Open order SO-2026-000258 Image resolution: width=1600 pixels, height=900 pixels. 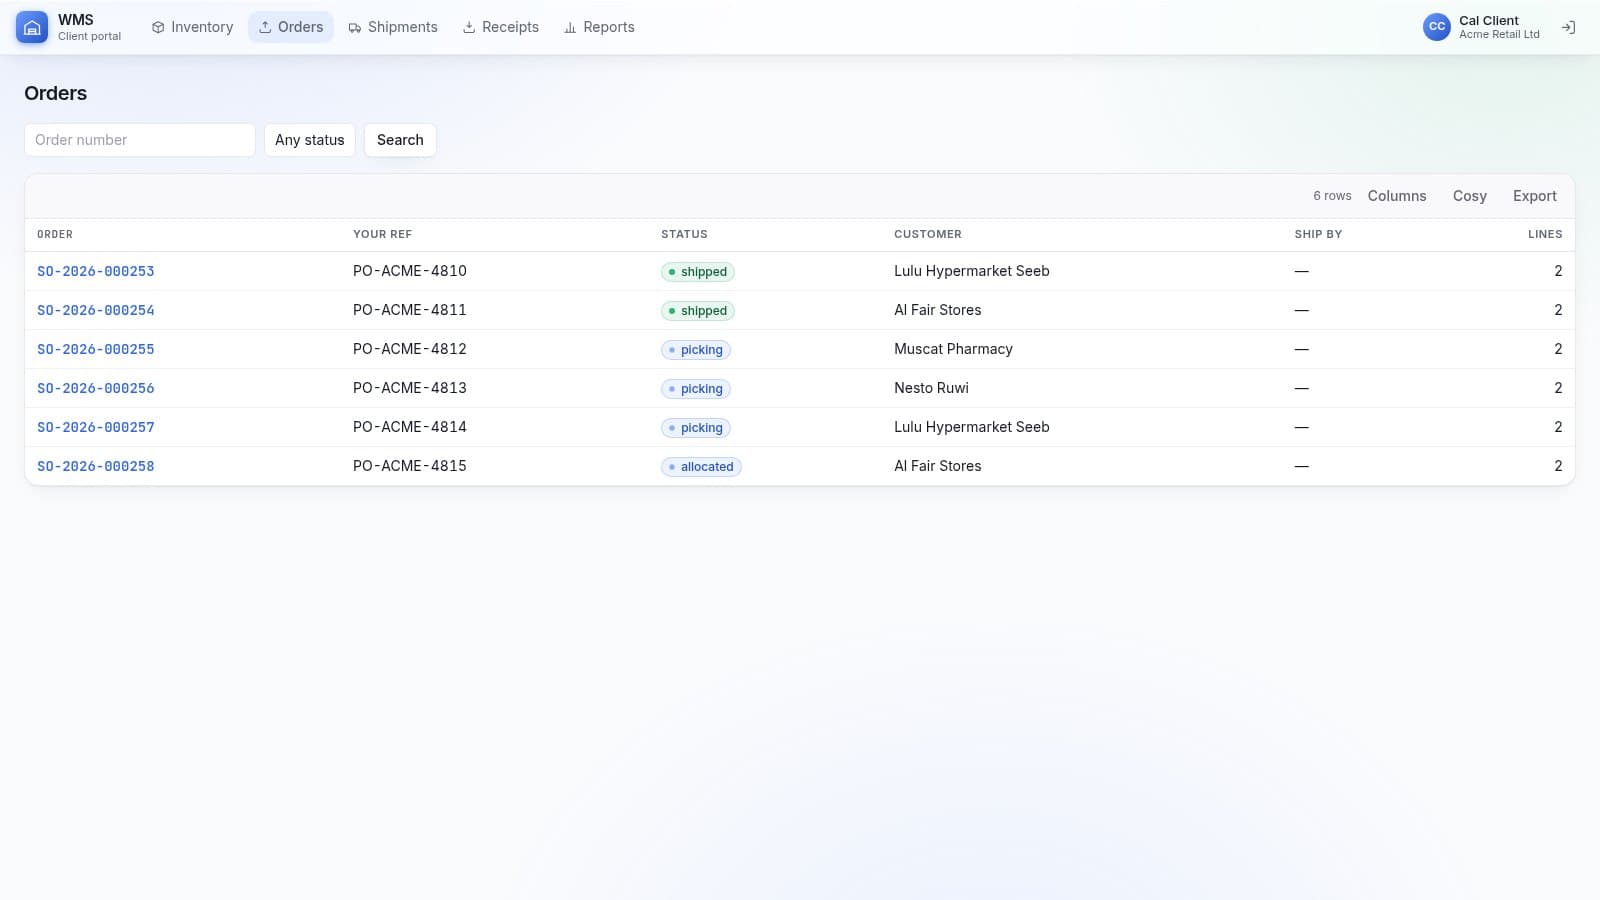click(96, 466)
